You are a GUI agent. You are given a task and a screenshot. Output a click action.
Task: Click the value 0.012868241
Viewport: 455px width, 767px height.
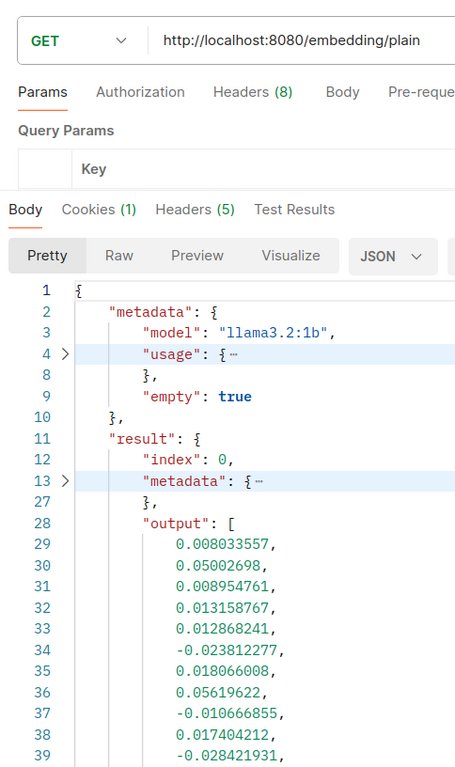[x=223, y=628]
